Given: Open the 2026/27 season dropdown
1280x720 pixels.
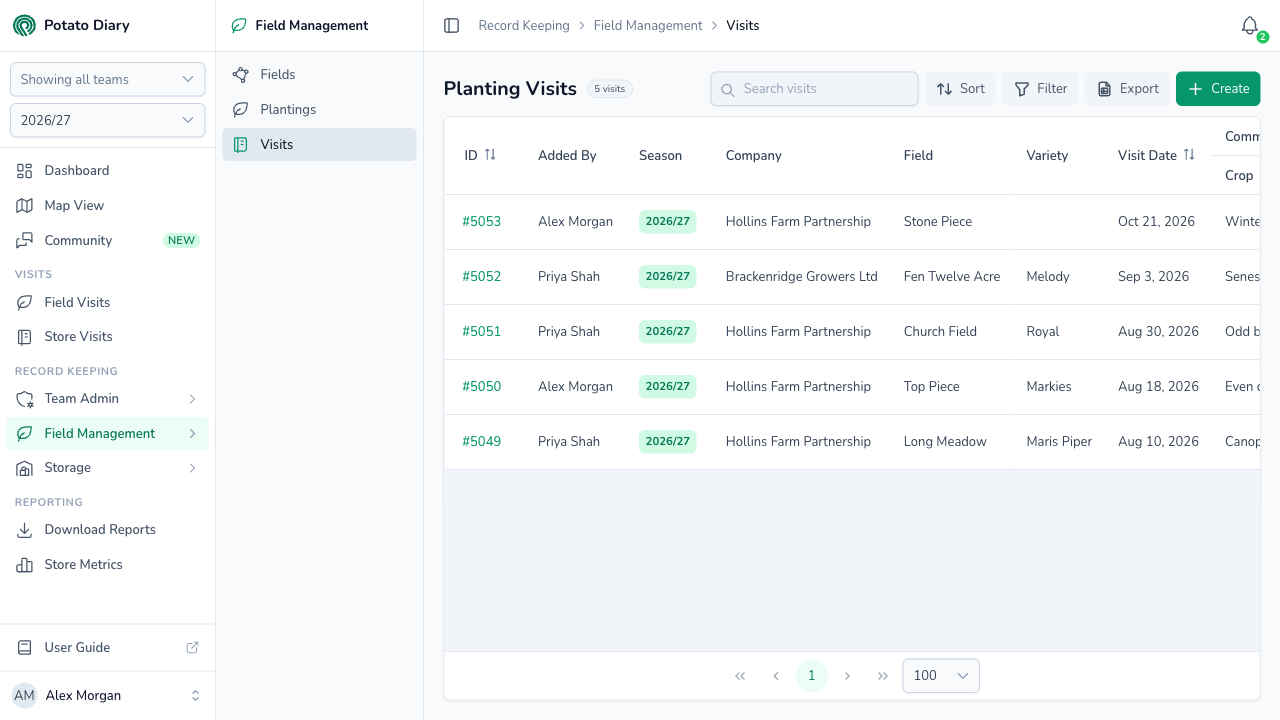Looking at the screenshot, I should point(108,120).
